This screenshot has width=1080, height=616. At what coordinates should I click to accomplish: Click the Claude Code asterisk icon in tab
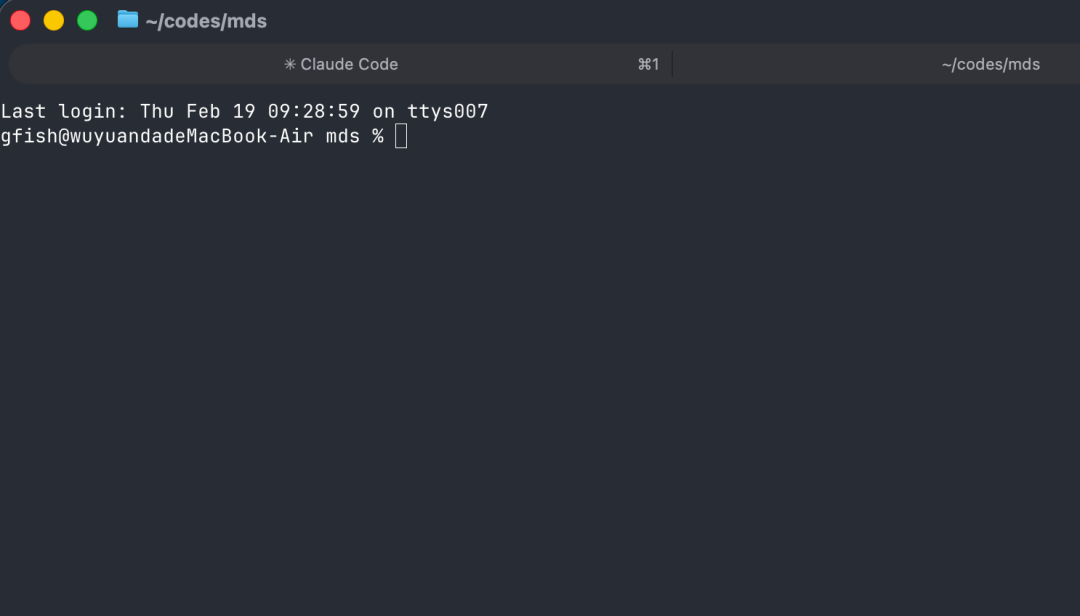[290, 64]
